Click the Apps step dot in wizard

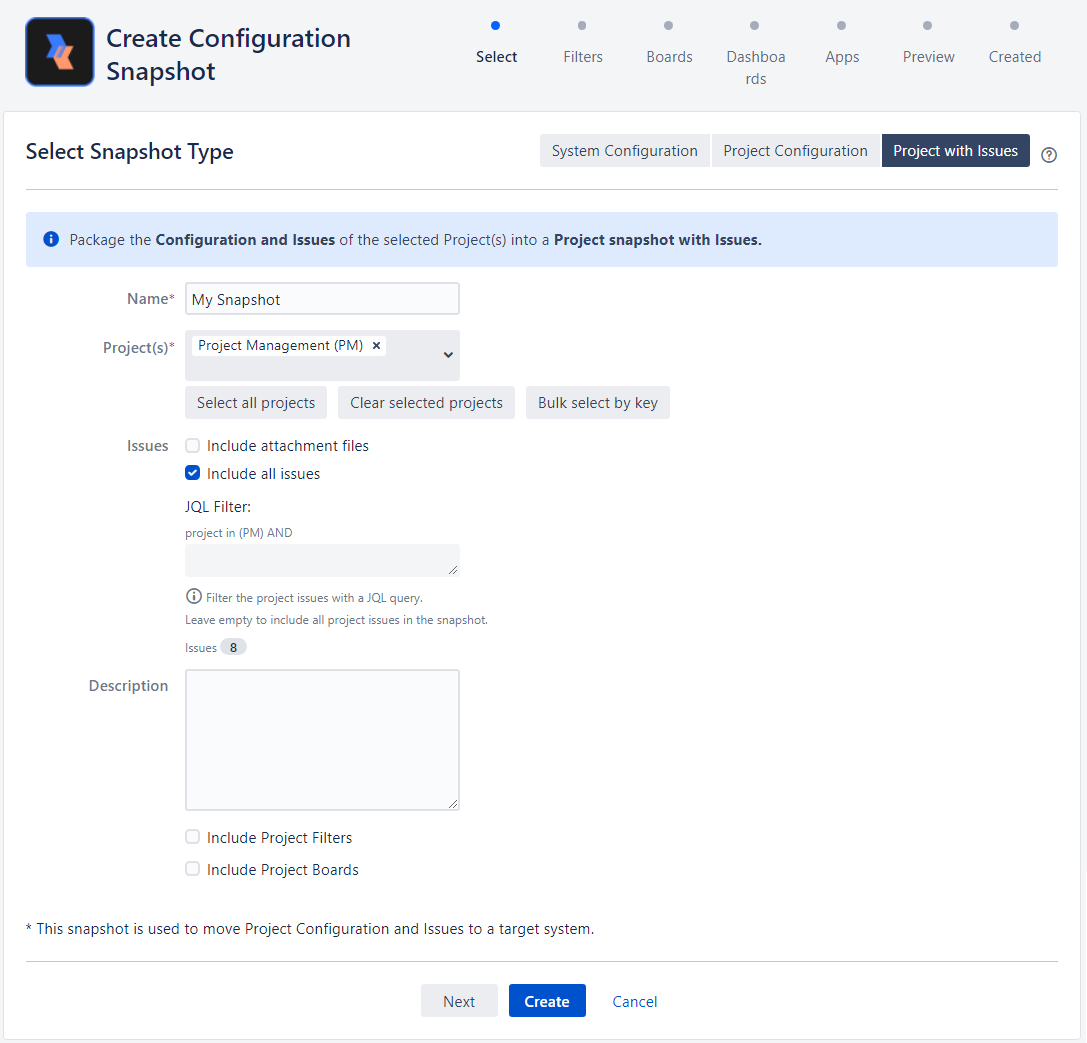click(841, 26)
